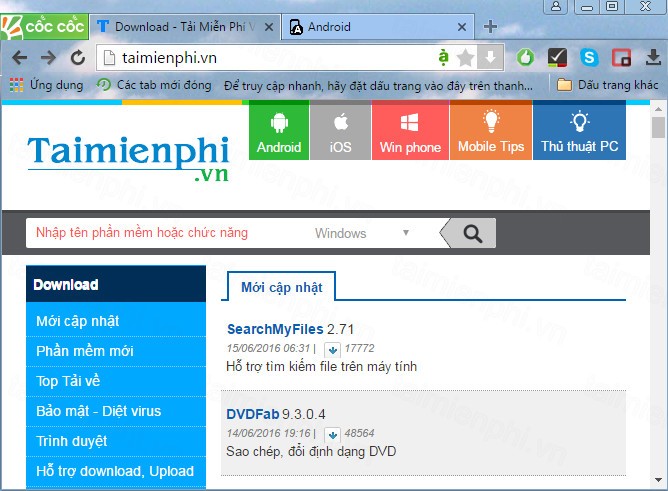
Task: Open the iOS category tile
Action: tap(340, 130)
